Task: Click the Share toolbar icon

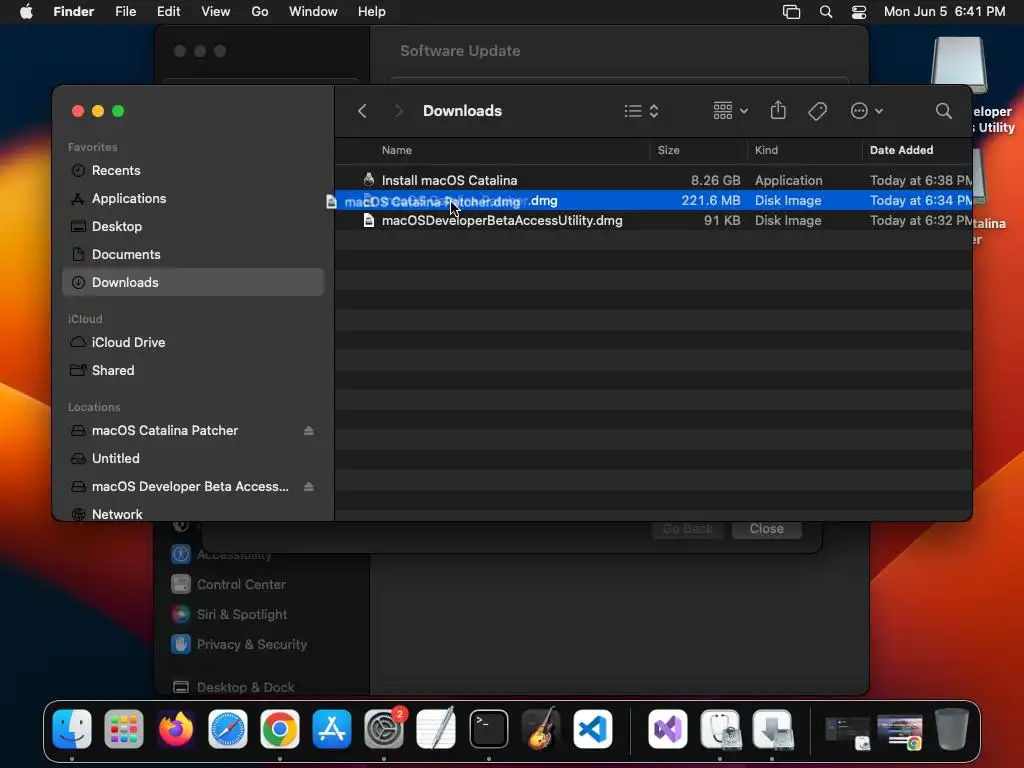Action: (778, 110)
